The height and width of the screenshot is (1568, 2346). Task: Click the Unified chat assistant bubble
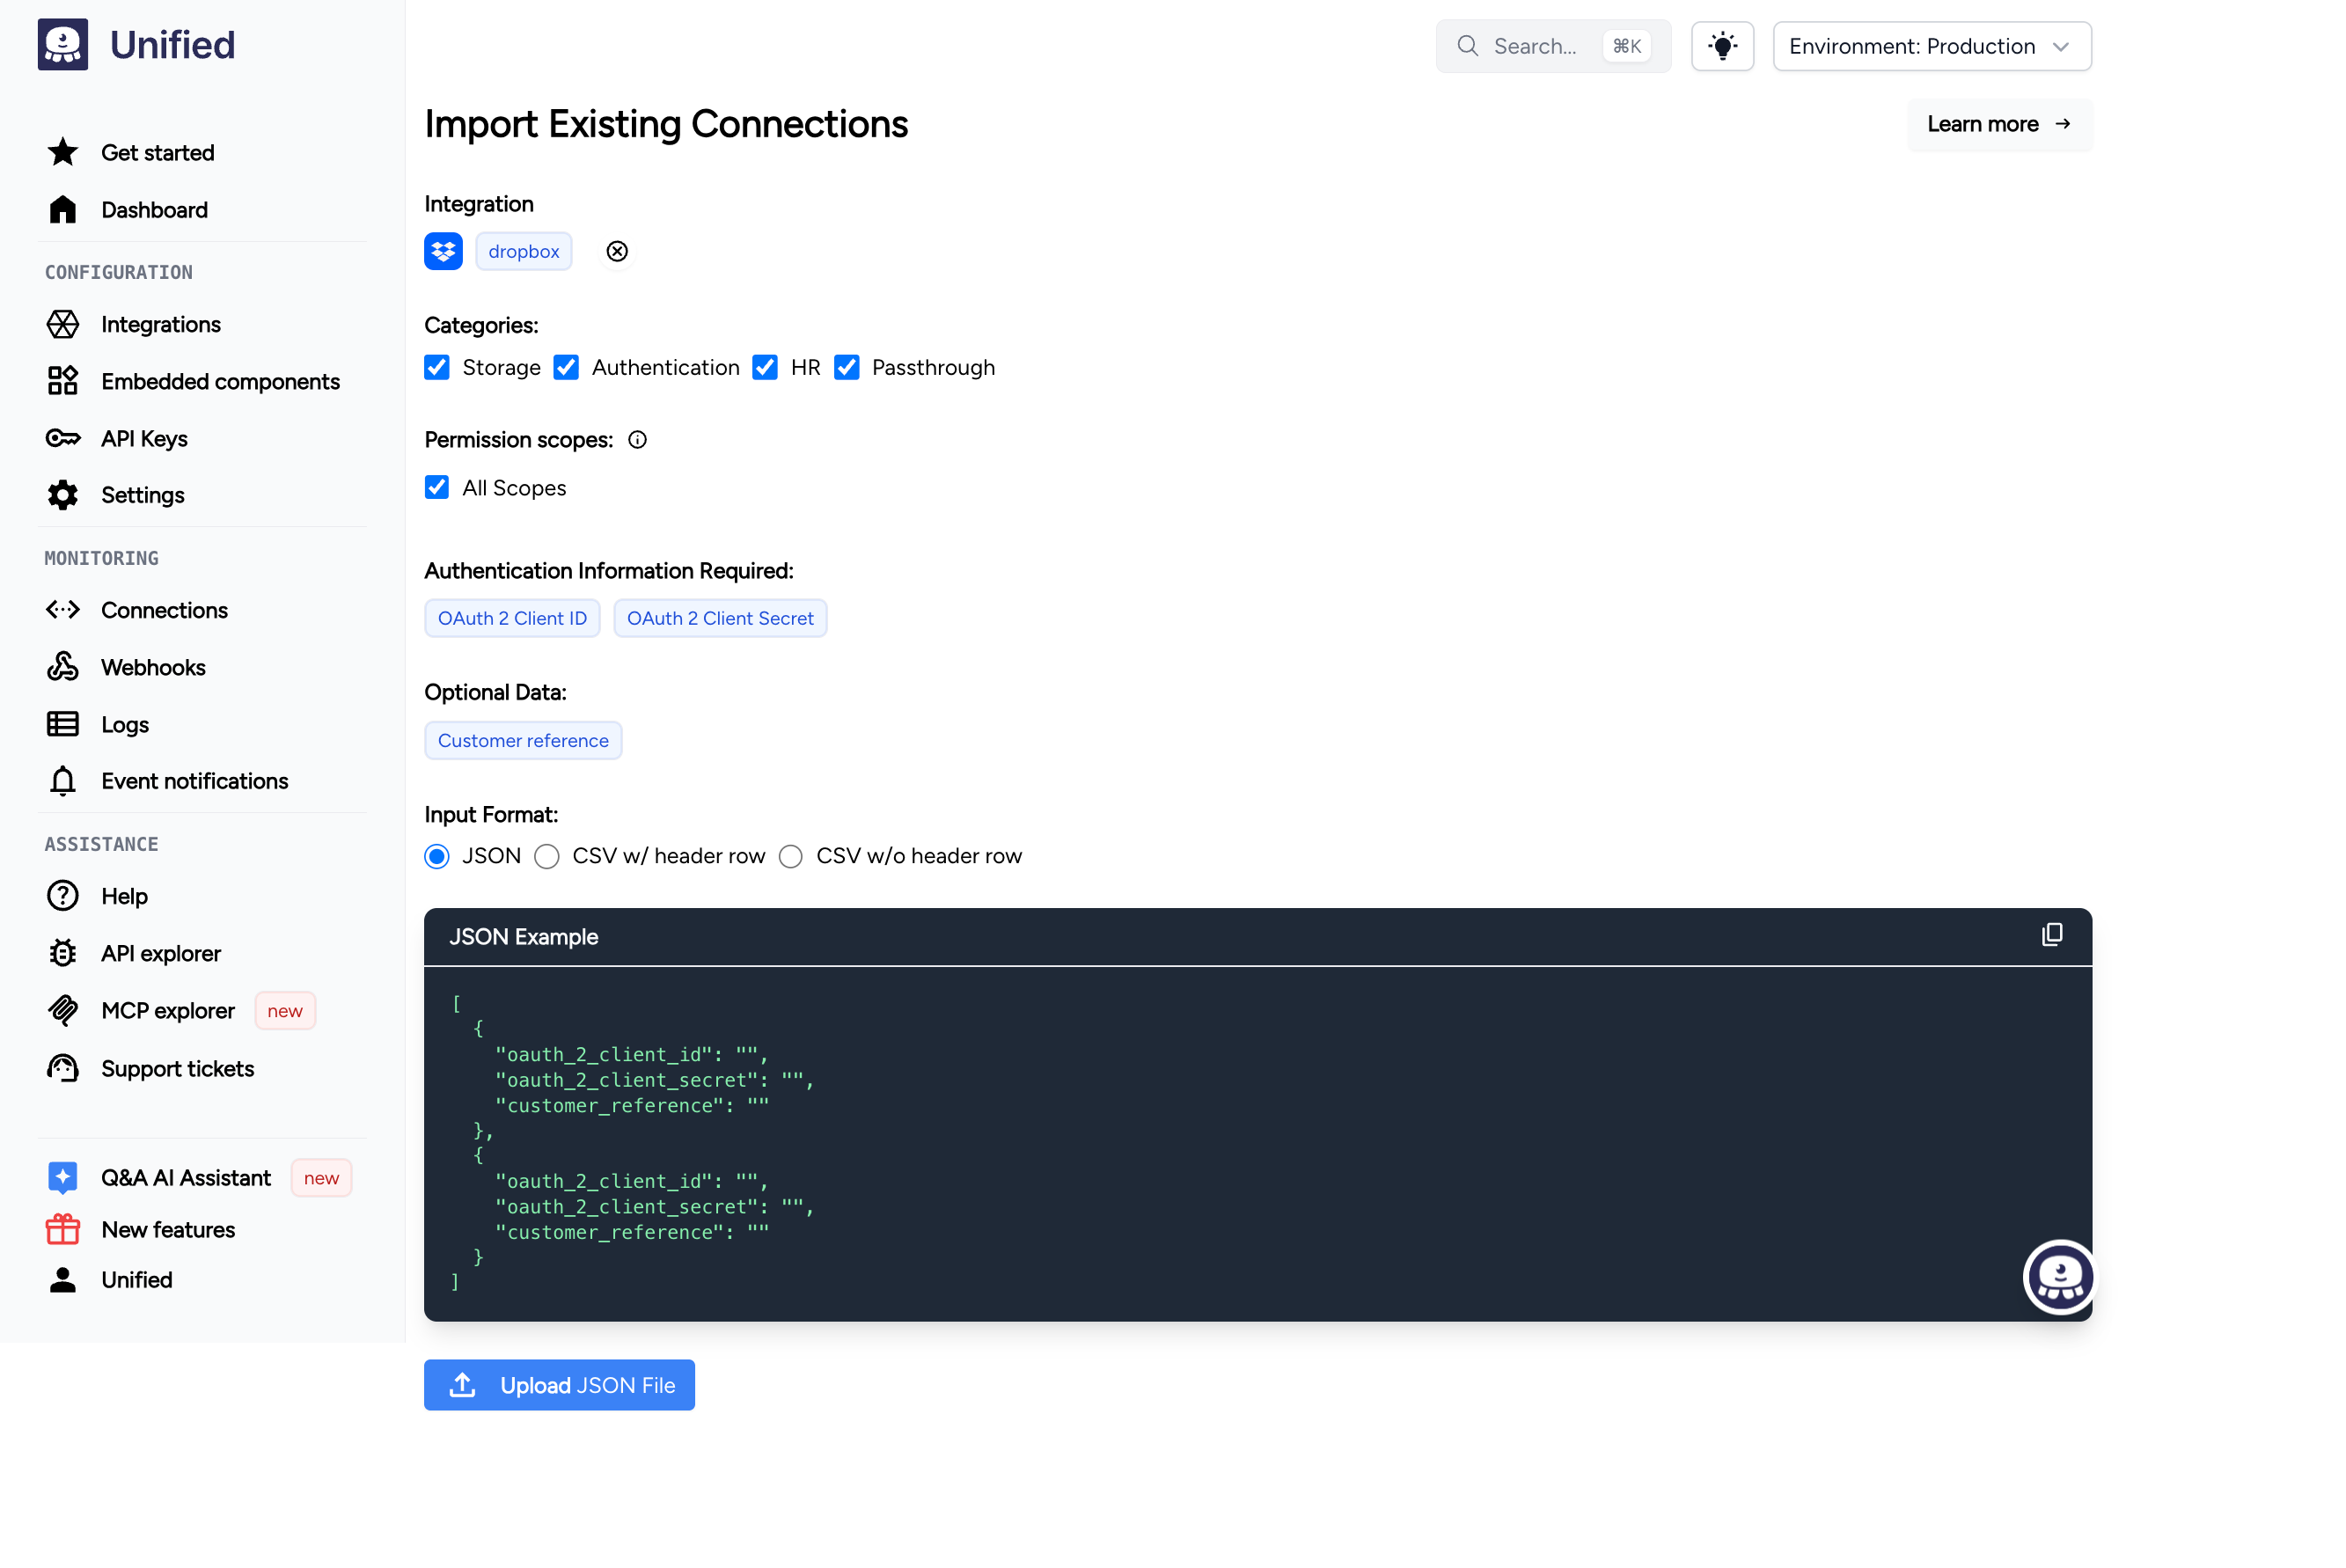[x=2059, y=1277]
